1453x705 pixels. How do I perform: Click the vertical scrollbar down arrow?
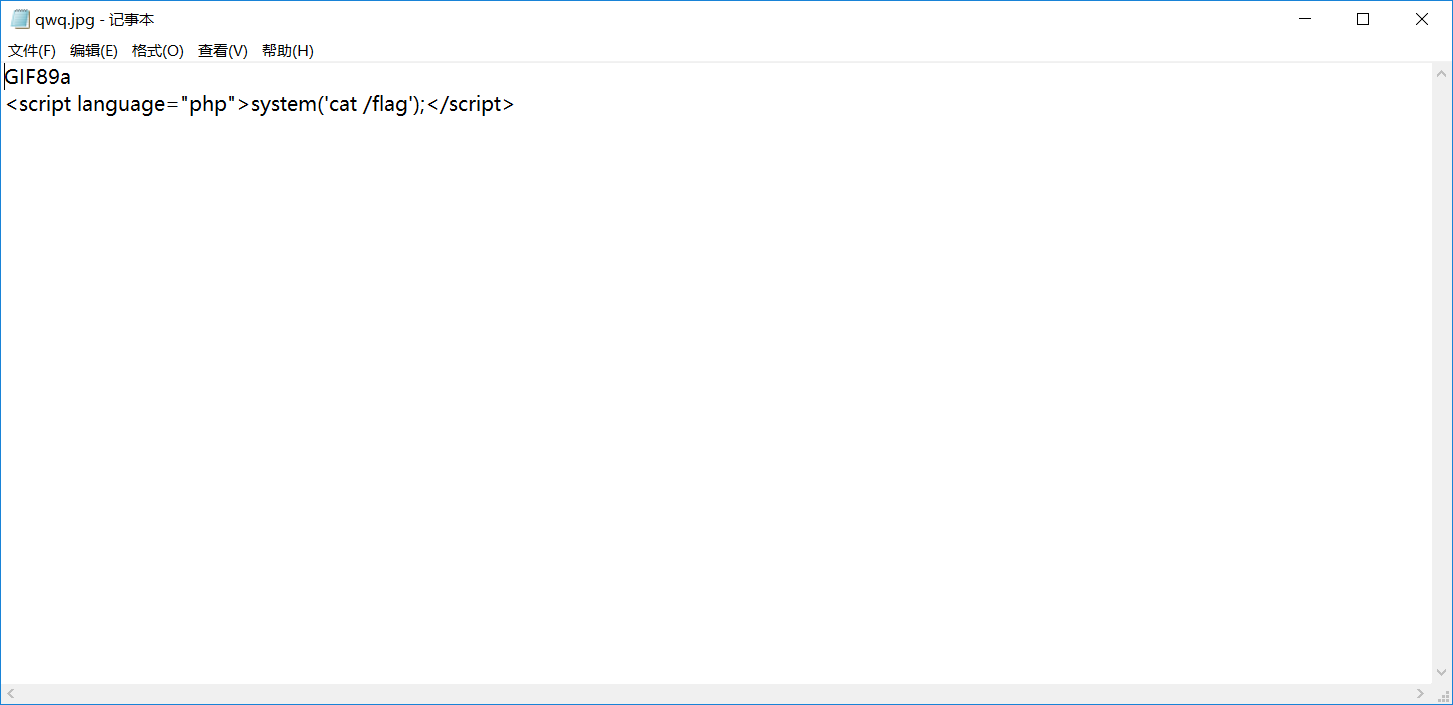tap(1442, 673)
